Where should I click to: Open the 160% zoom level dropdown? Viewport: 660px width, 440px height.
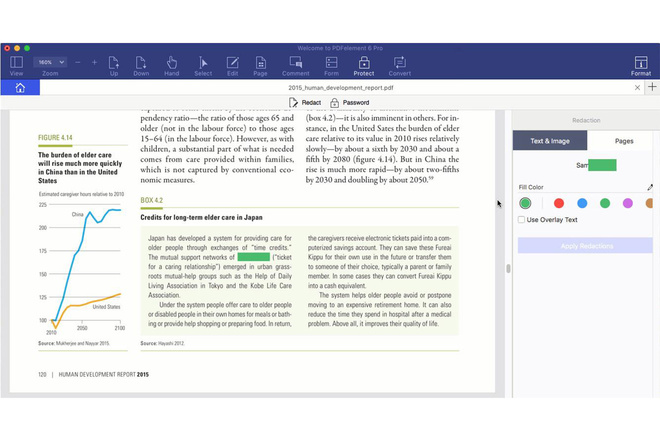click(x=50, y=62)
